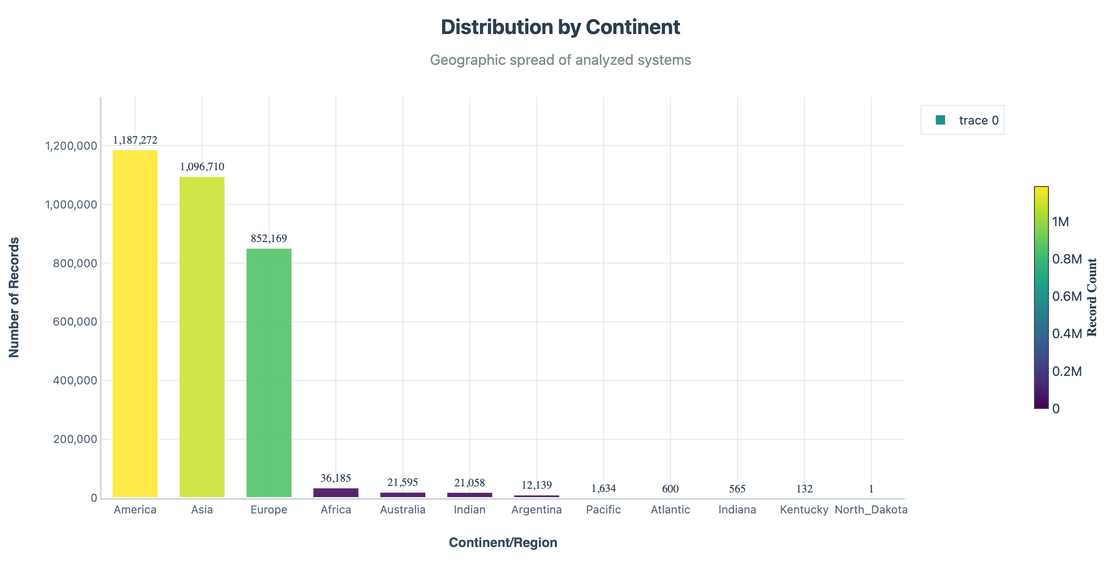
Task: Click the Kentucky axis tick label
Action: point(804,510)
